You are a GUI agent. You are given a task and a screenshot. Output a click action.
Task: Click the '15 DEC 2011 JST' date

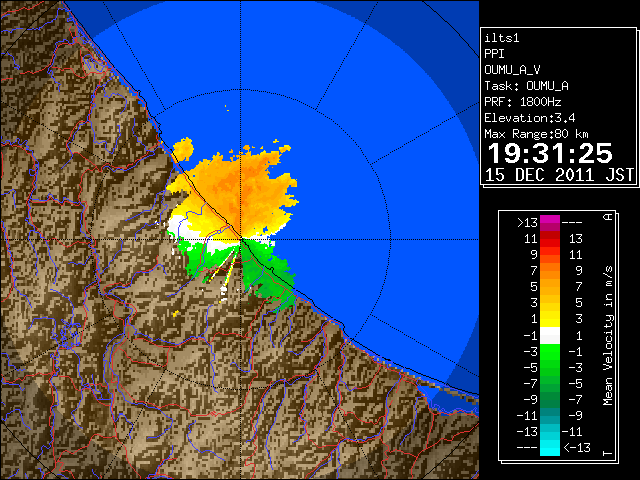559,175
